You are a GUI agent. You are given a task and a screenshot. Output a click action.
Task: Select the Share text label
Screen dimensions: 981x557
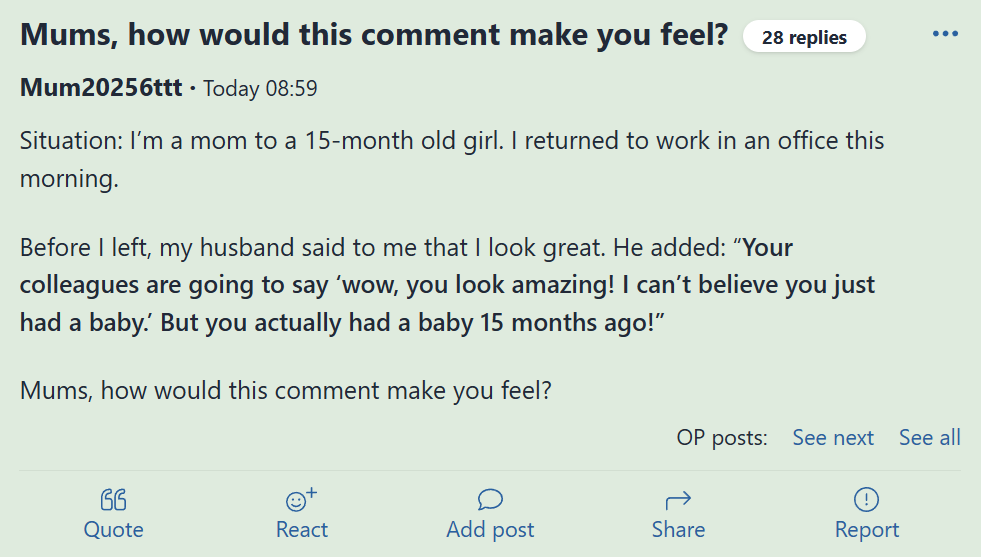(678, 529)
